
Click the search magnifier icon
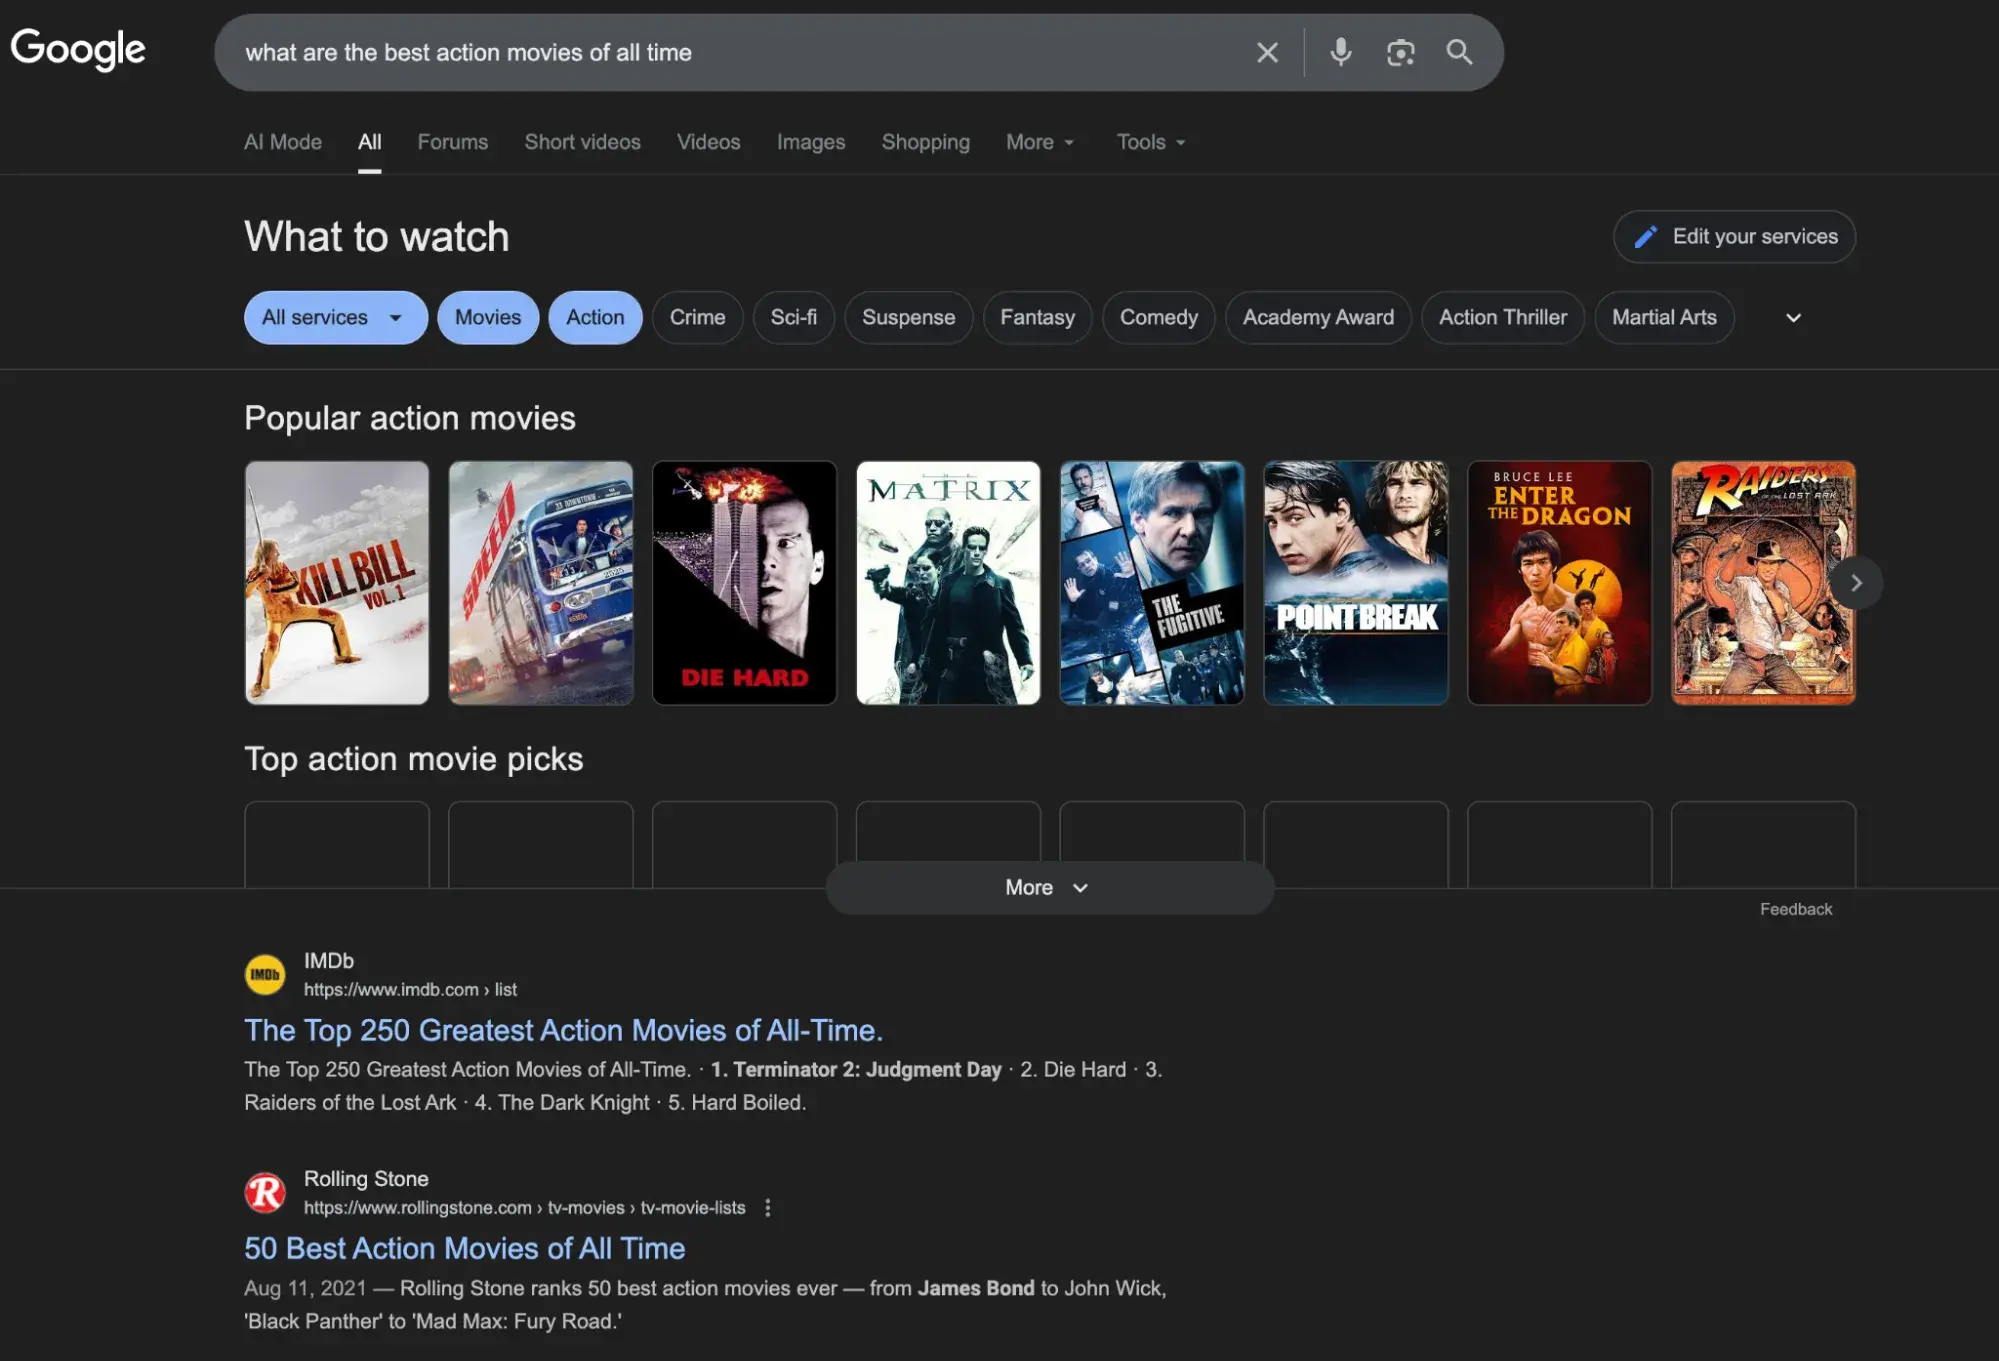pyautogui.click(x=1459, y=52)
